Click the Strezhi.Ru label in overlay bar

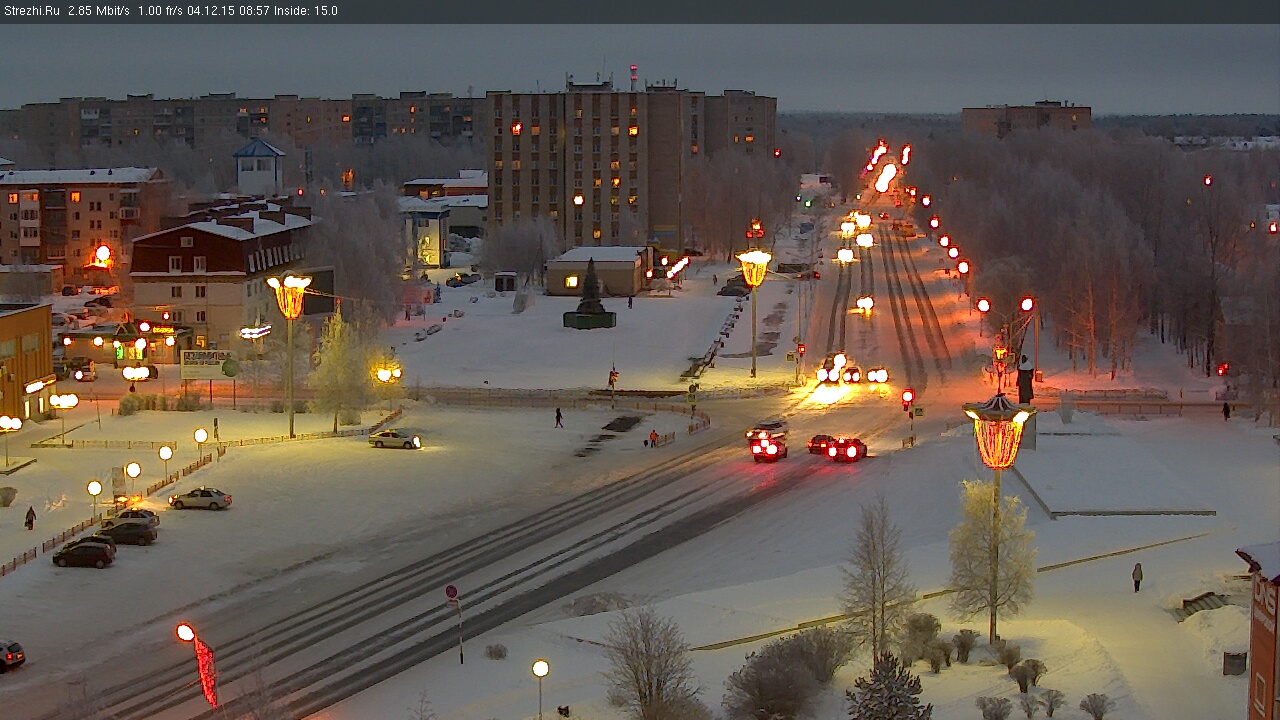[32, 11]
